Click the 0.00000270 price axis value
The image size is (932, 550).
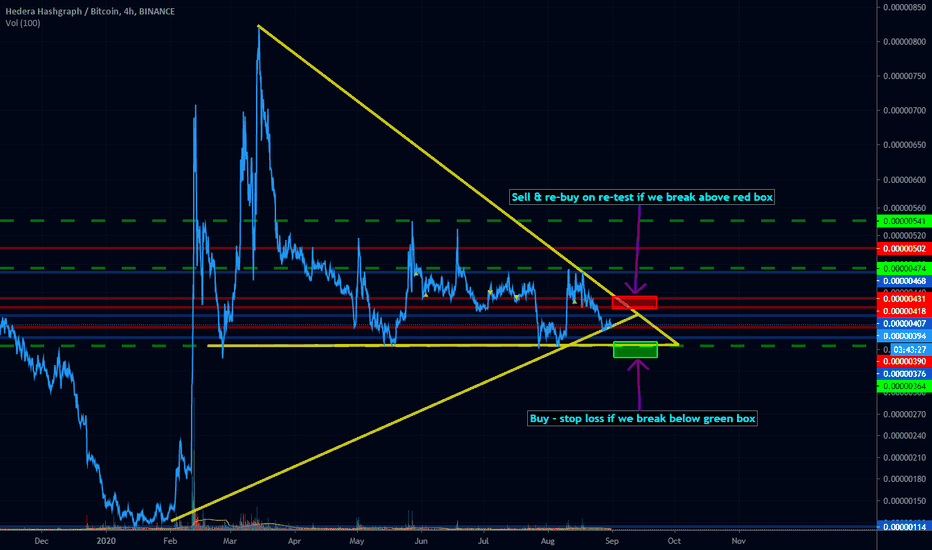pyautogui.click(x=904, y=414)
